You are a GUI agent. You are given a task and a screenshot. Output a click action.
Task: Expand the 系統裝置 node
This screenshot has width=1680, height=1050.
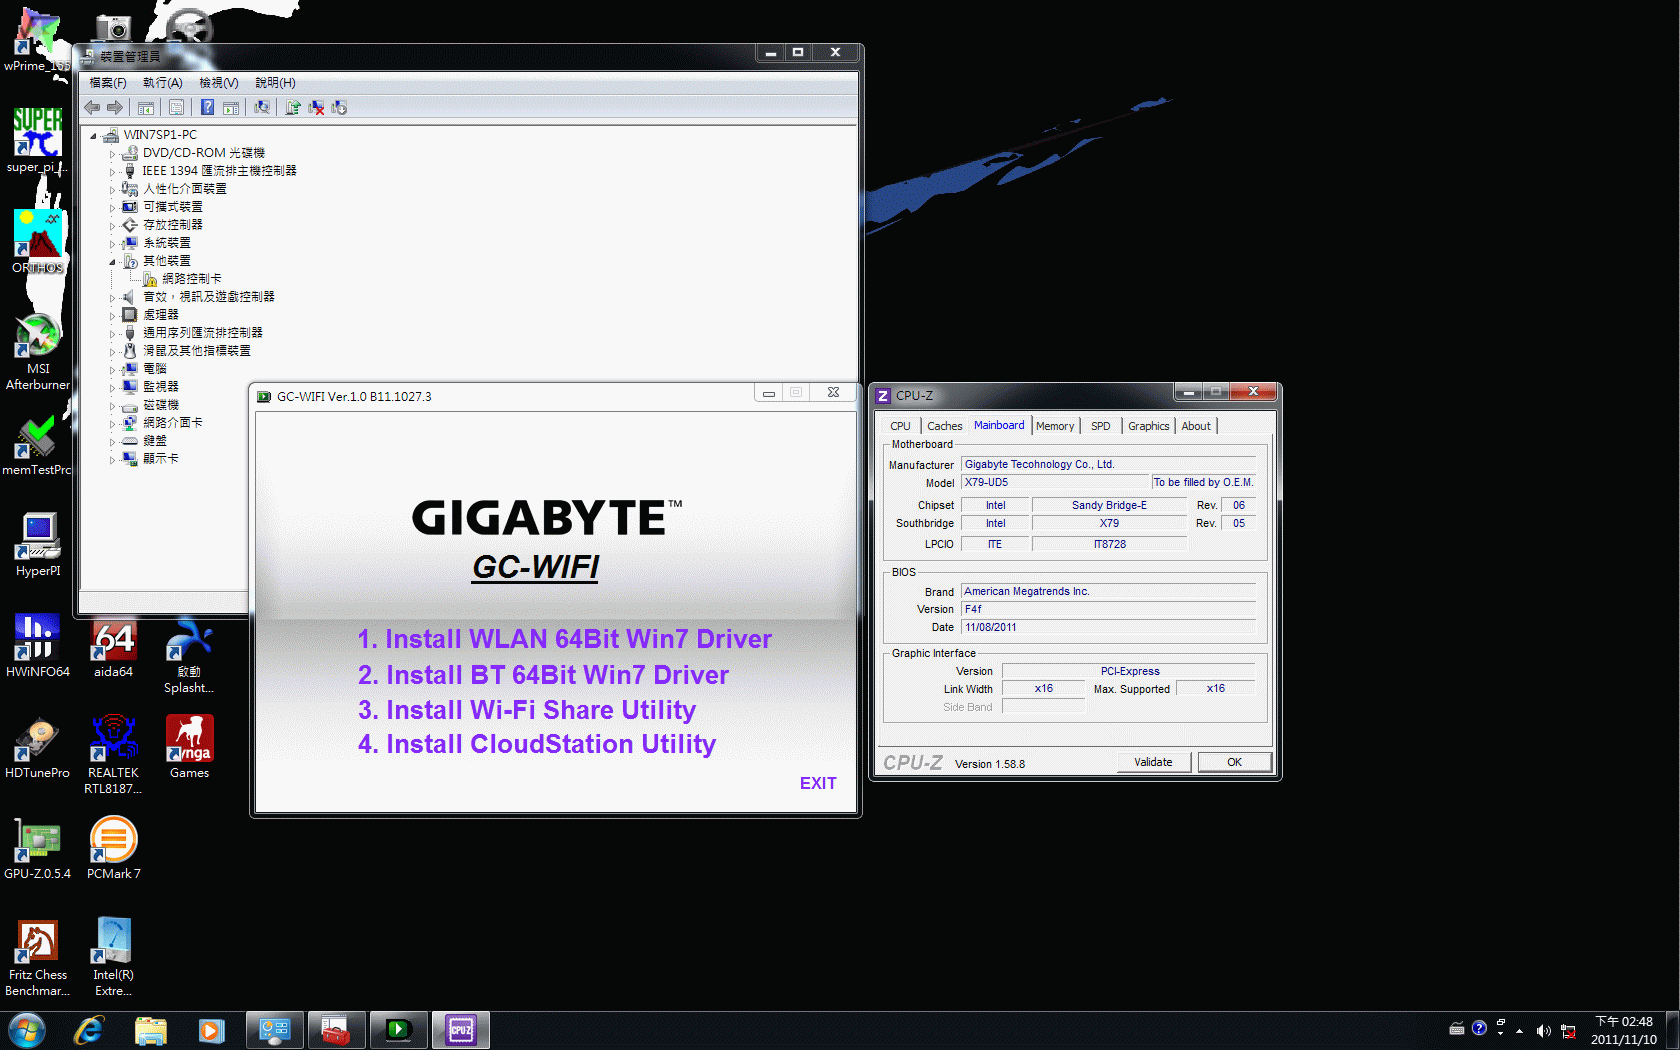(112, 244)
